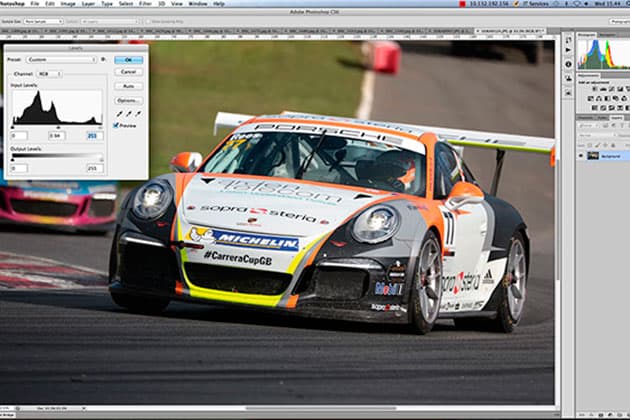This screenshot has width=630, height=420.
Task: Click the Auto button in Levels
Action: point(129,86)
